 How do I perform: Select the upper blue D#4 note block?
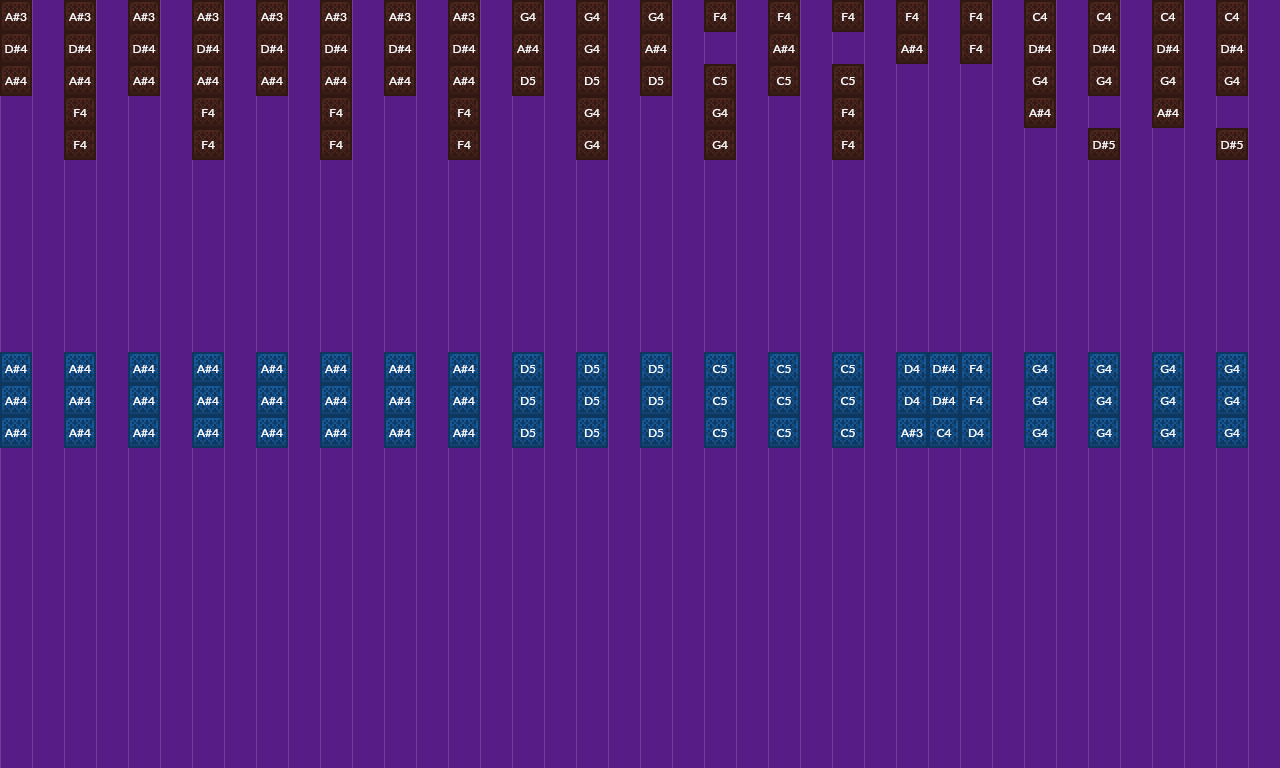[x=943, y=369]
